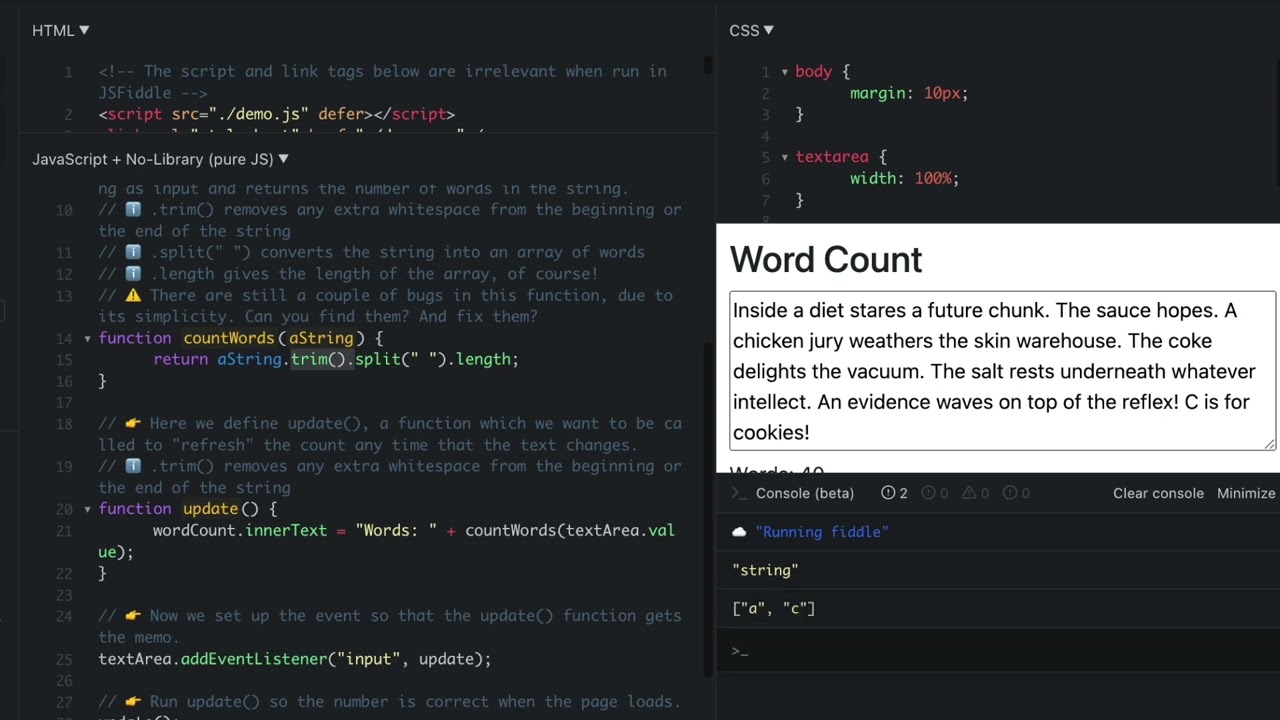Screen dimensions: 1280x720
Task: Click the .length comment on JS line 12
Action: (x=348, y=274)
